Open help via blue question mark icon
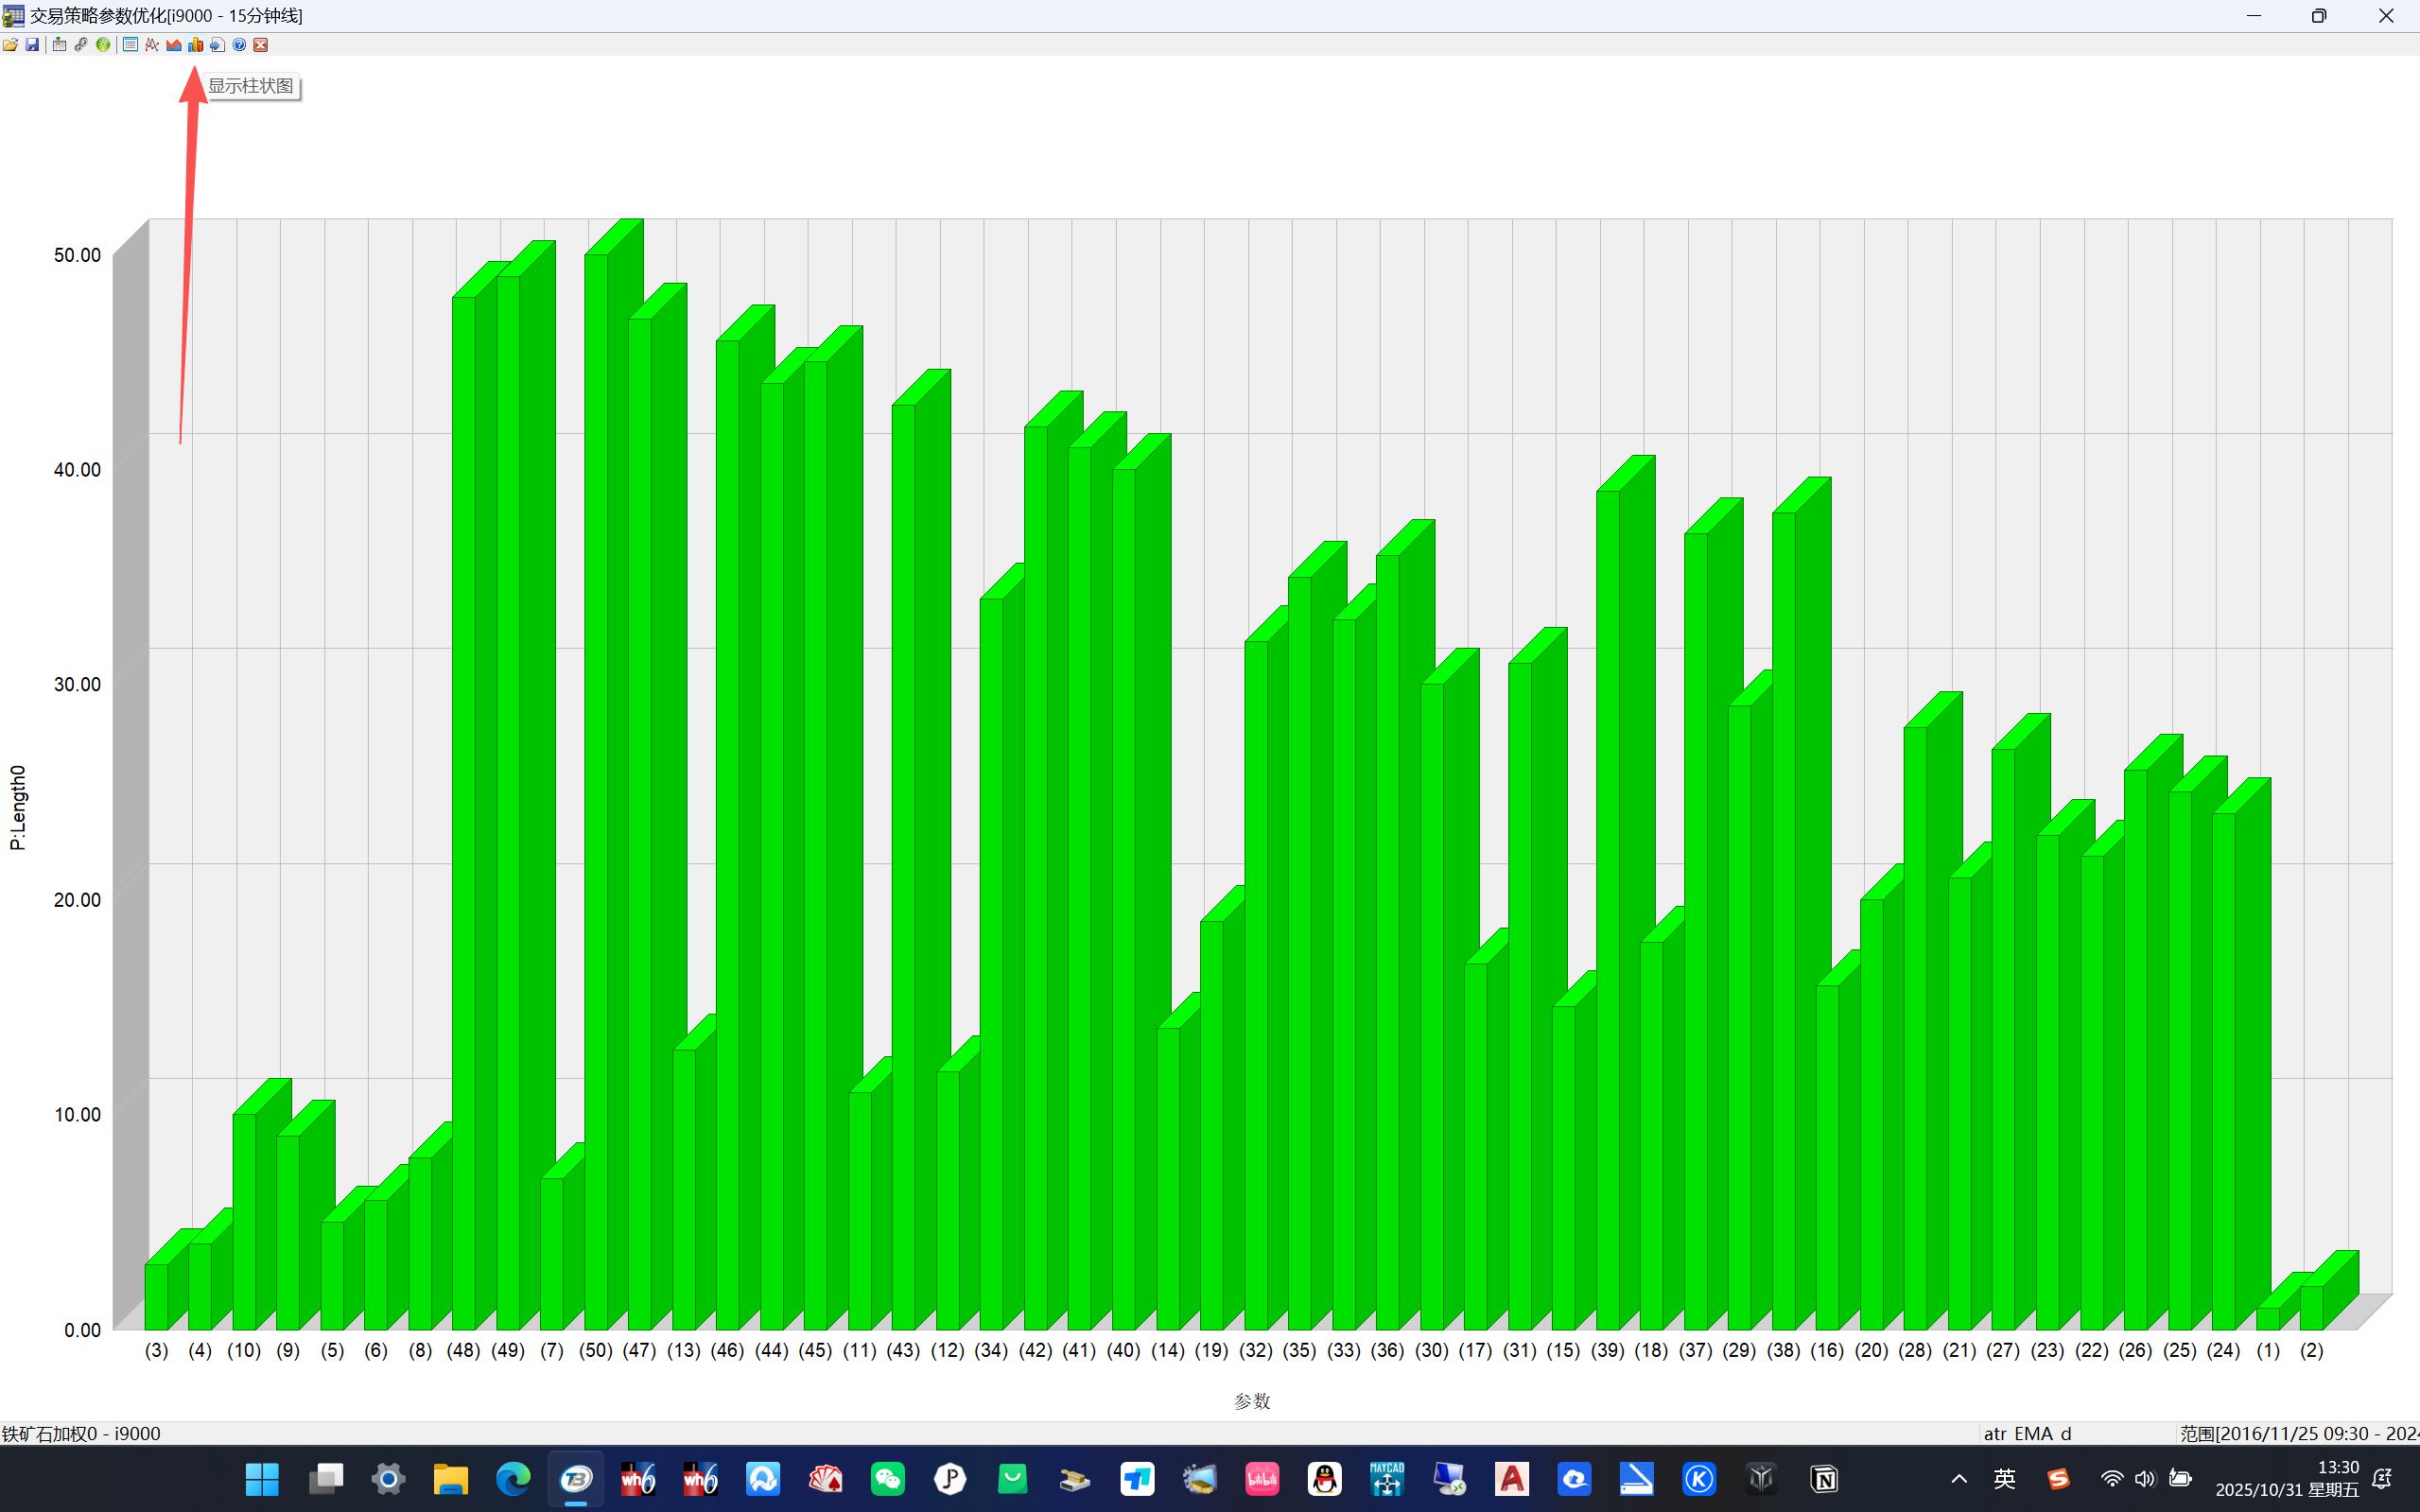2420x1512 pixels. coord(239,45)
